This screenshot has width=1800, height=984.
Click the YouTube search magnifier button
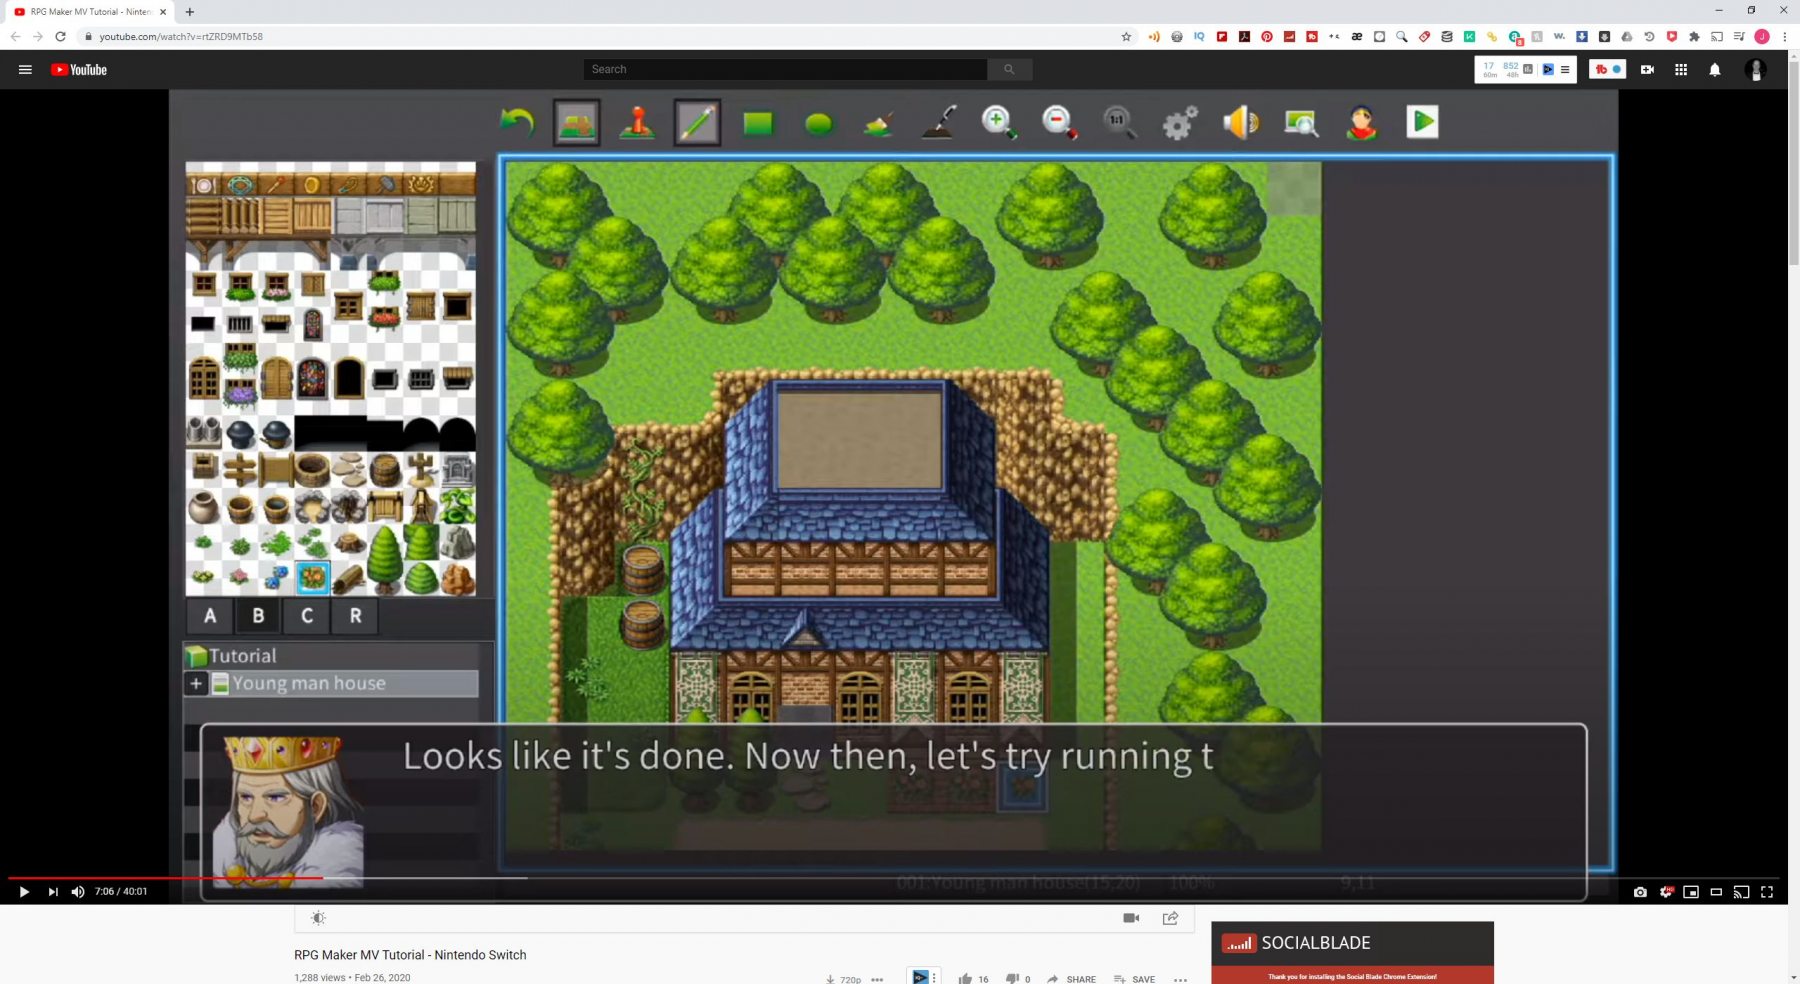tap(1009, 69)
